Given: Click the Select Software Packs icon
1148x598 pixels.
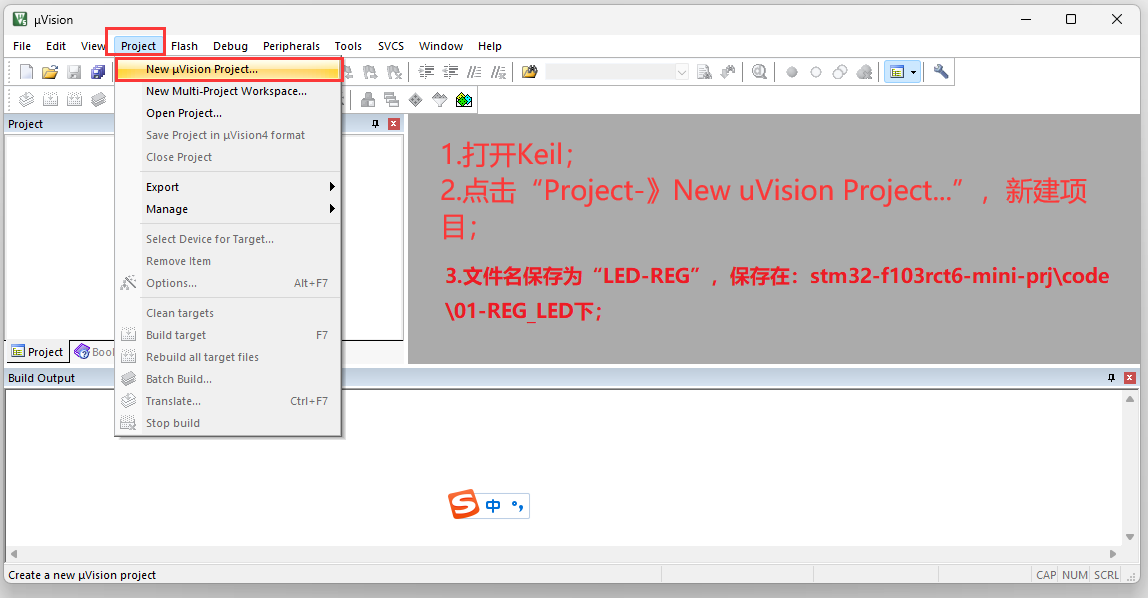Looking at the screenshot, I should pos(439,100).
